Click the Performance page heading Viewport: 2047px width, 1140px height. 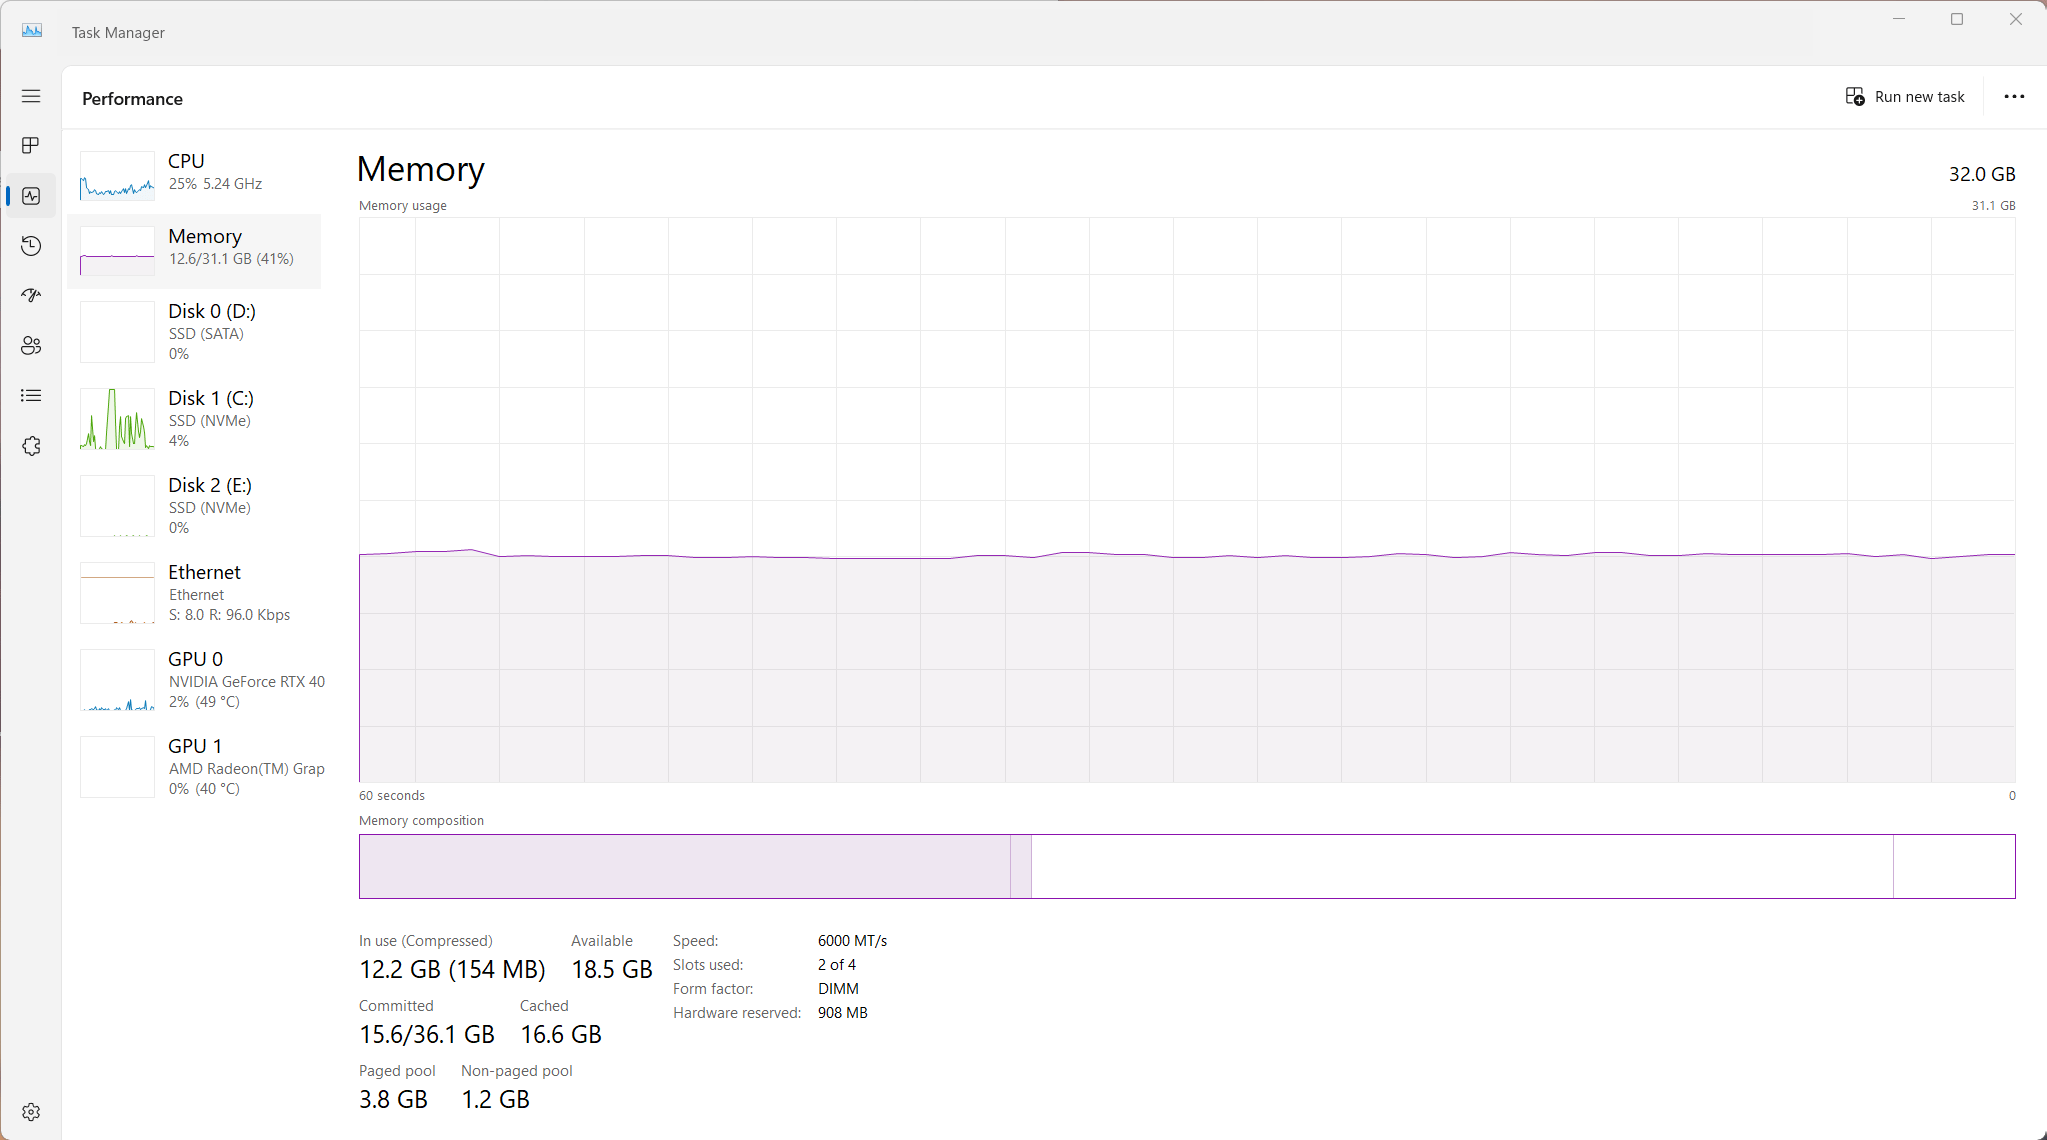132,99
